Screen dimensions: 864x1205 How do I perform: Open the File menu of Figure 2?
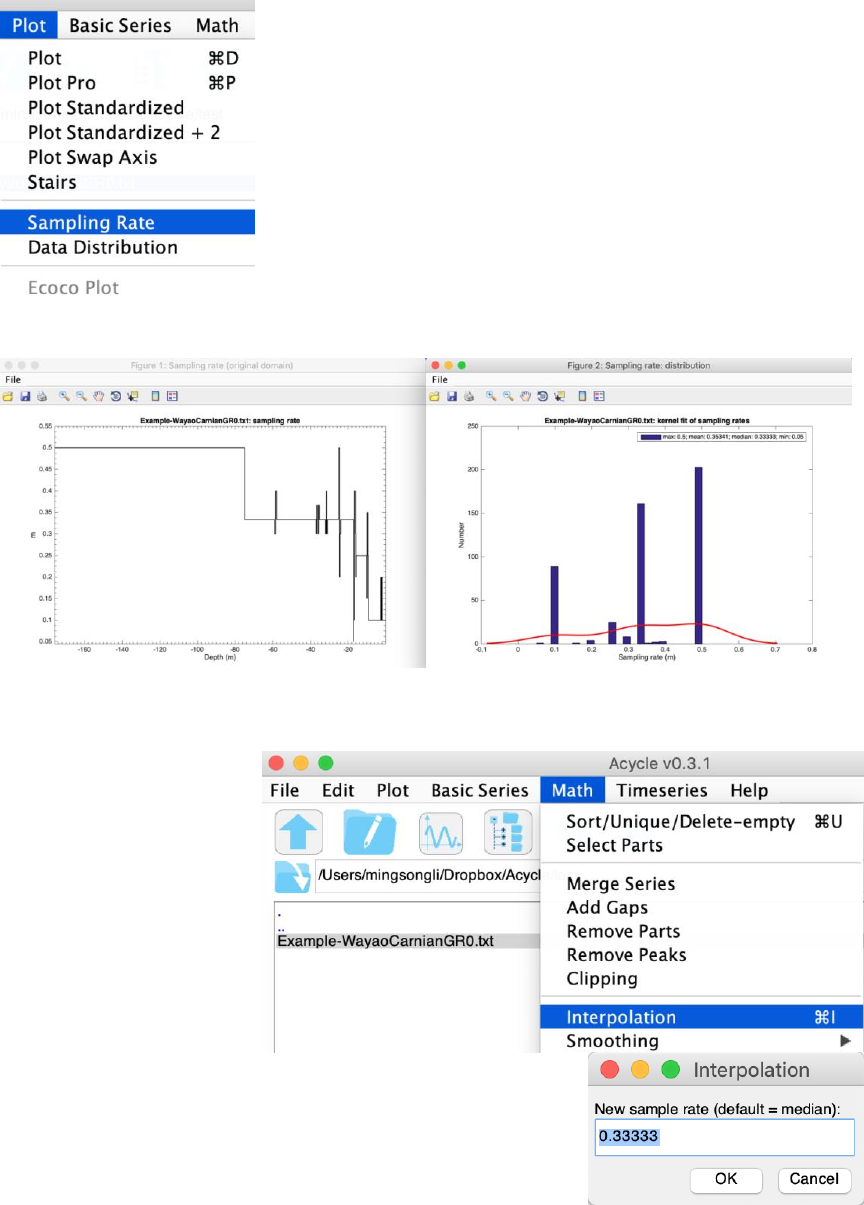point(439,380)
